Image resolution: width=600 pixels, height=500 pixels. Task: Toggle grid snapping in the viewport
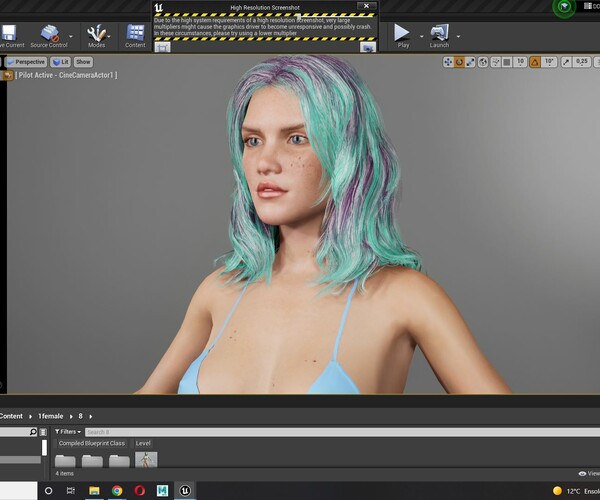click(507, 62)
